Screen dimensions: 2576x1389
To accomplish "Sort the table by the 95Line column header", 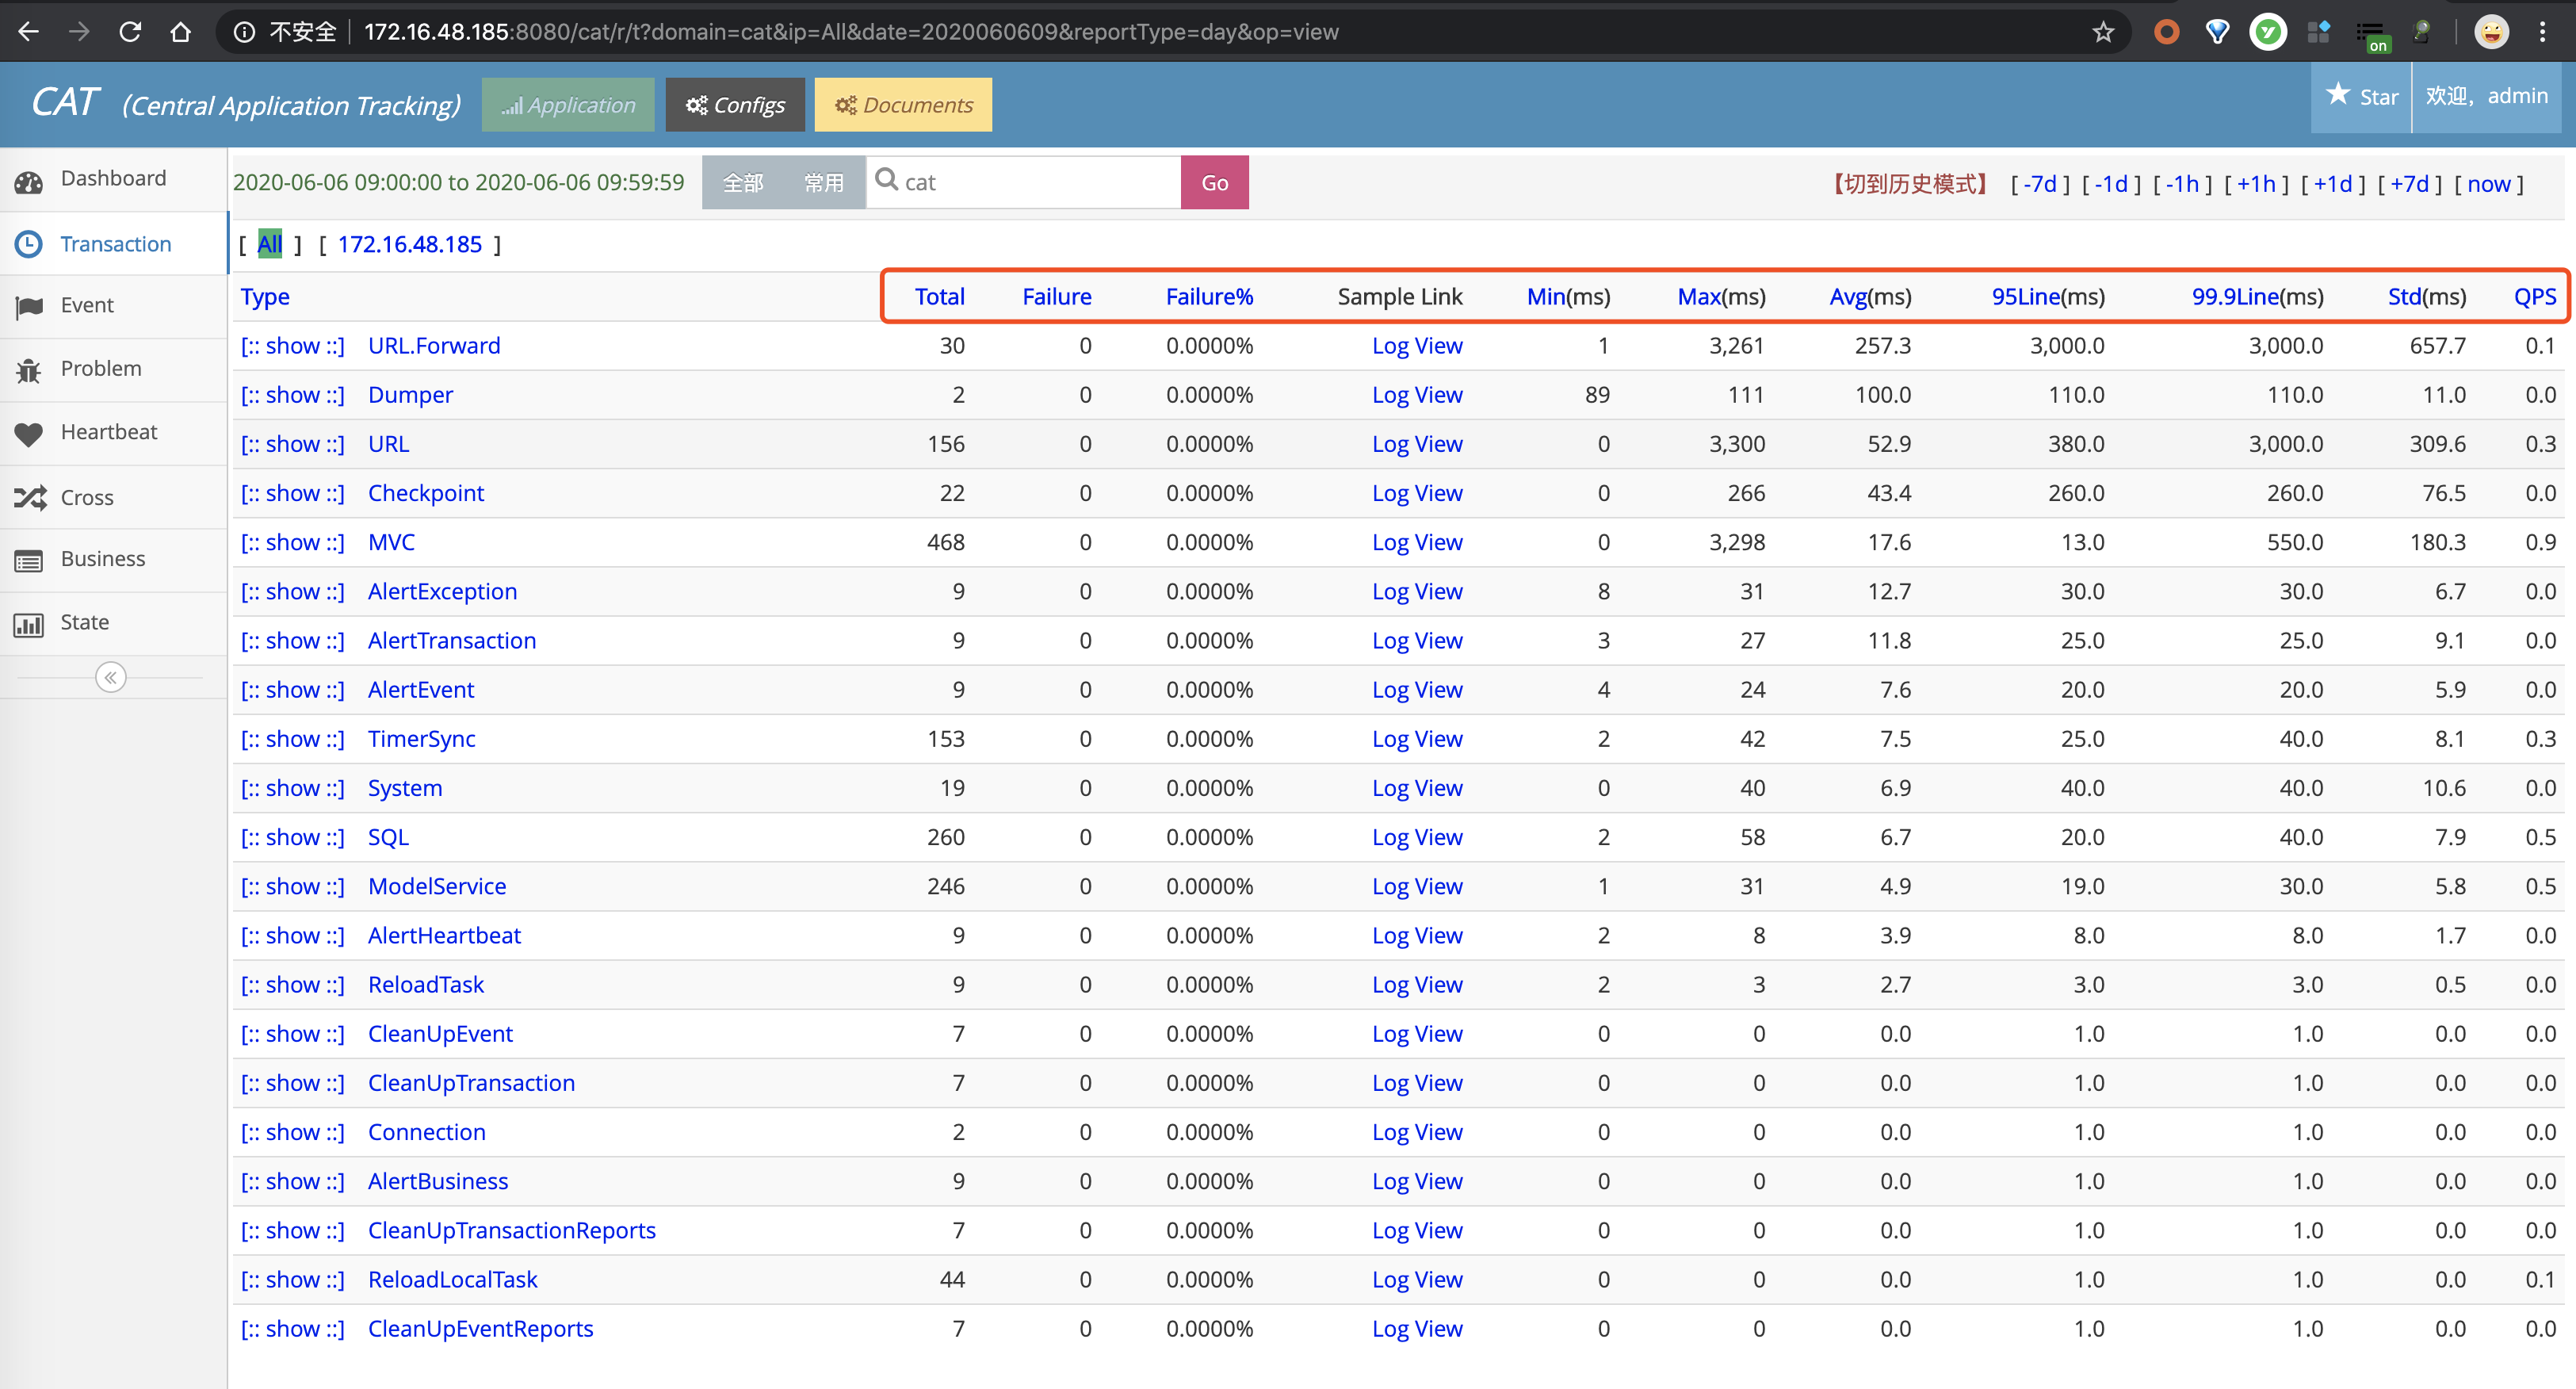I will click(2025, 297).
